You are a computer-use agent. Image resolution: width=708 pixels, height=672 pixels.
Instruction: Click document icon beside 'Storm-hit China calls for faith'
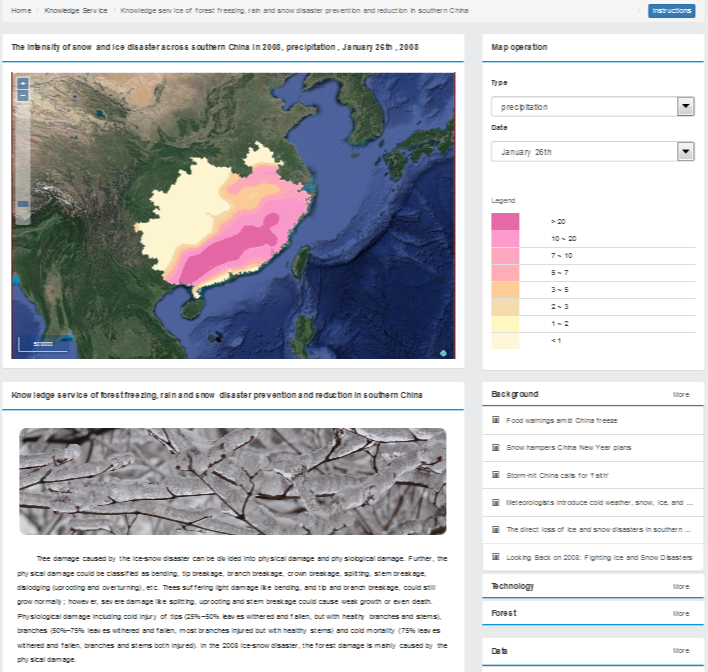pyautogui.click(x=495, y=475)
